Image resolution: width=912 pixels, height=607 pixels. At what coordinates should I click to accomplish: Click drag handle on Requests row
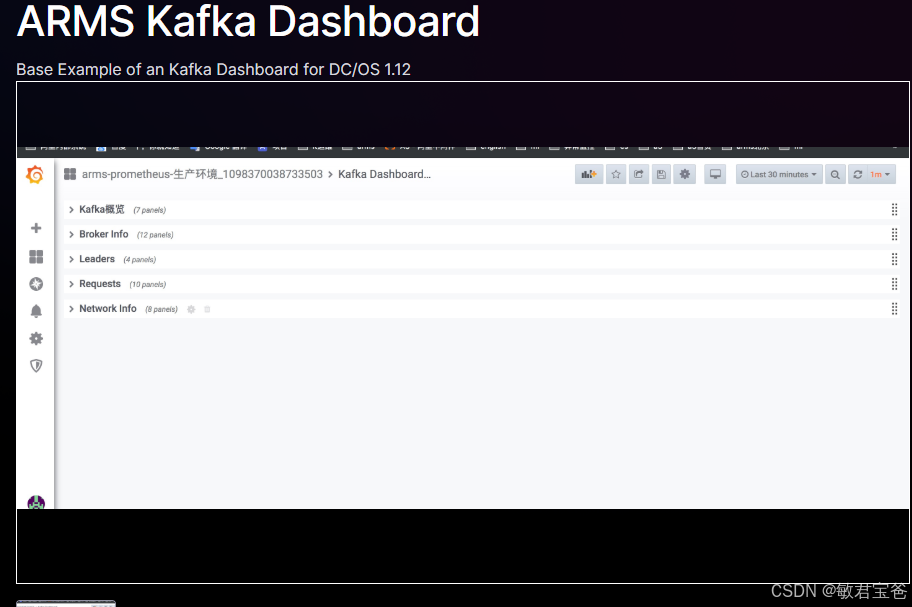895,284
